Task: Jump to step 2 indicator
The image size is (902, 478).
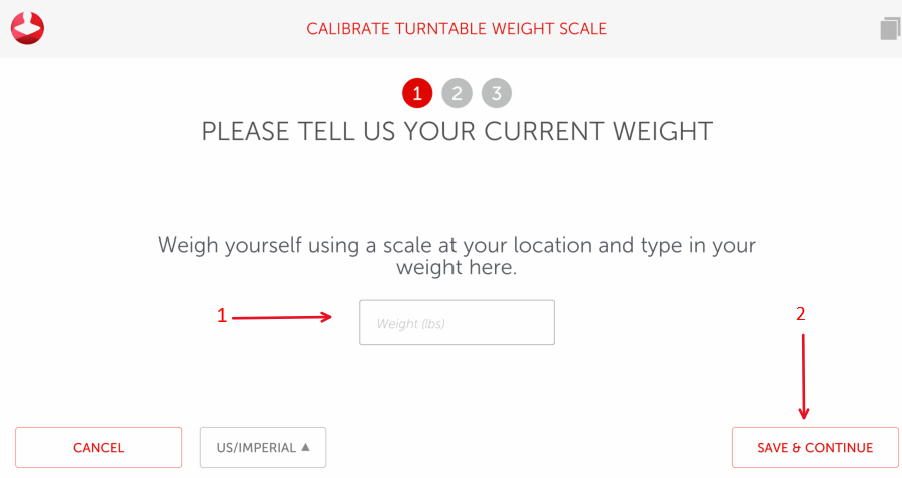Action: click(457, 94)
